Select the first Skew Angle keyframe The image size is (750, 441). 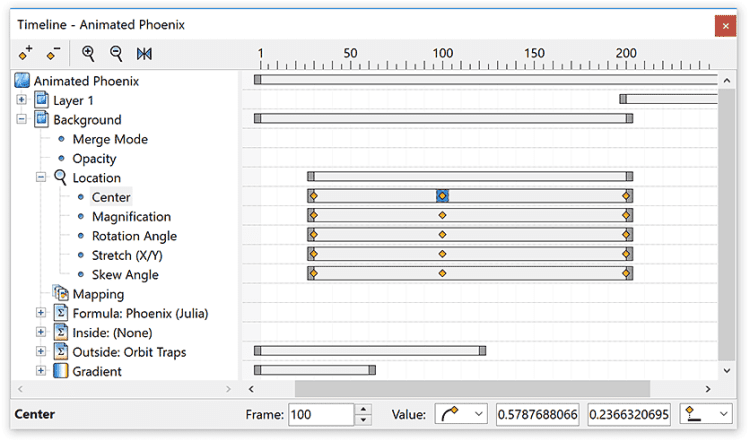click(313, 273)
